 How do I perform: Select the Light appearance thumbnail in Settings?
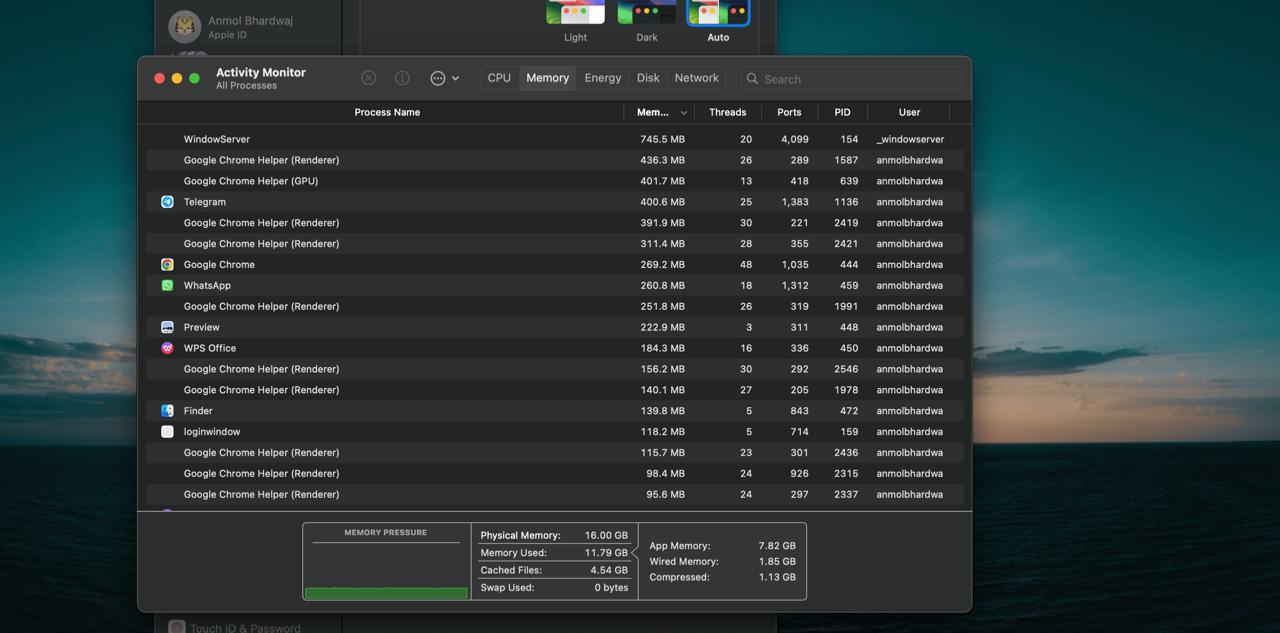(x=575, y=13)
